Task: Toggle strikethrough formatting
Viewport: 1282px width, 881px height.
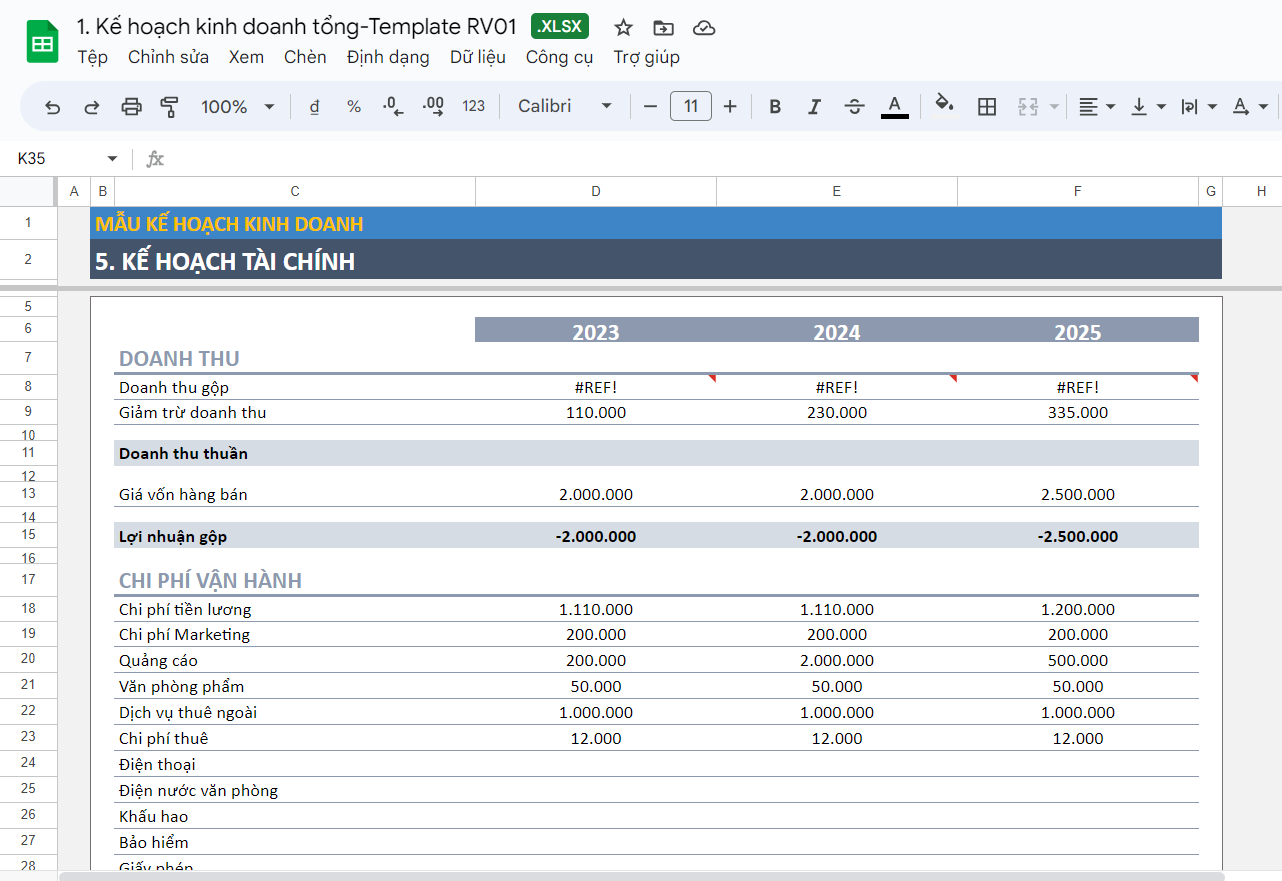Action: [854, 106]
